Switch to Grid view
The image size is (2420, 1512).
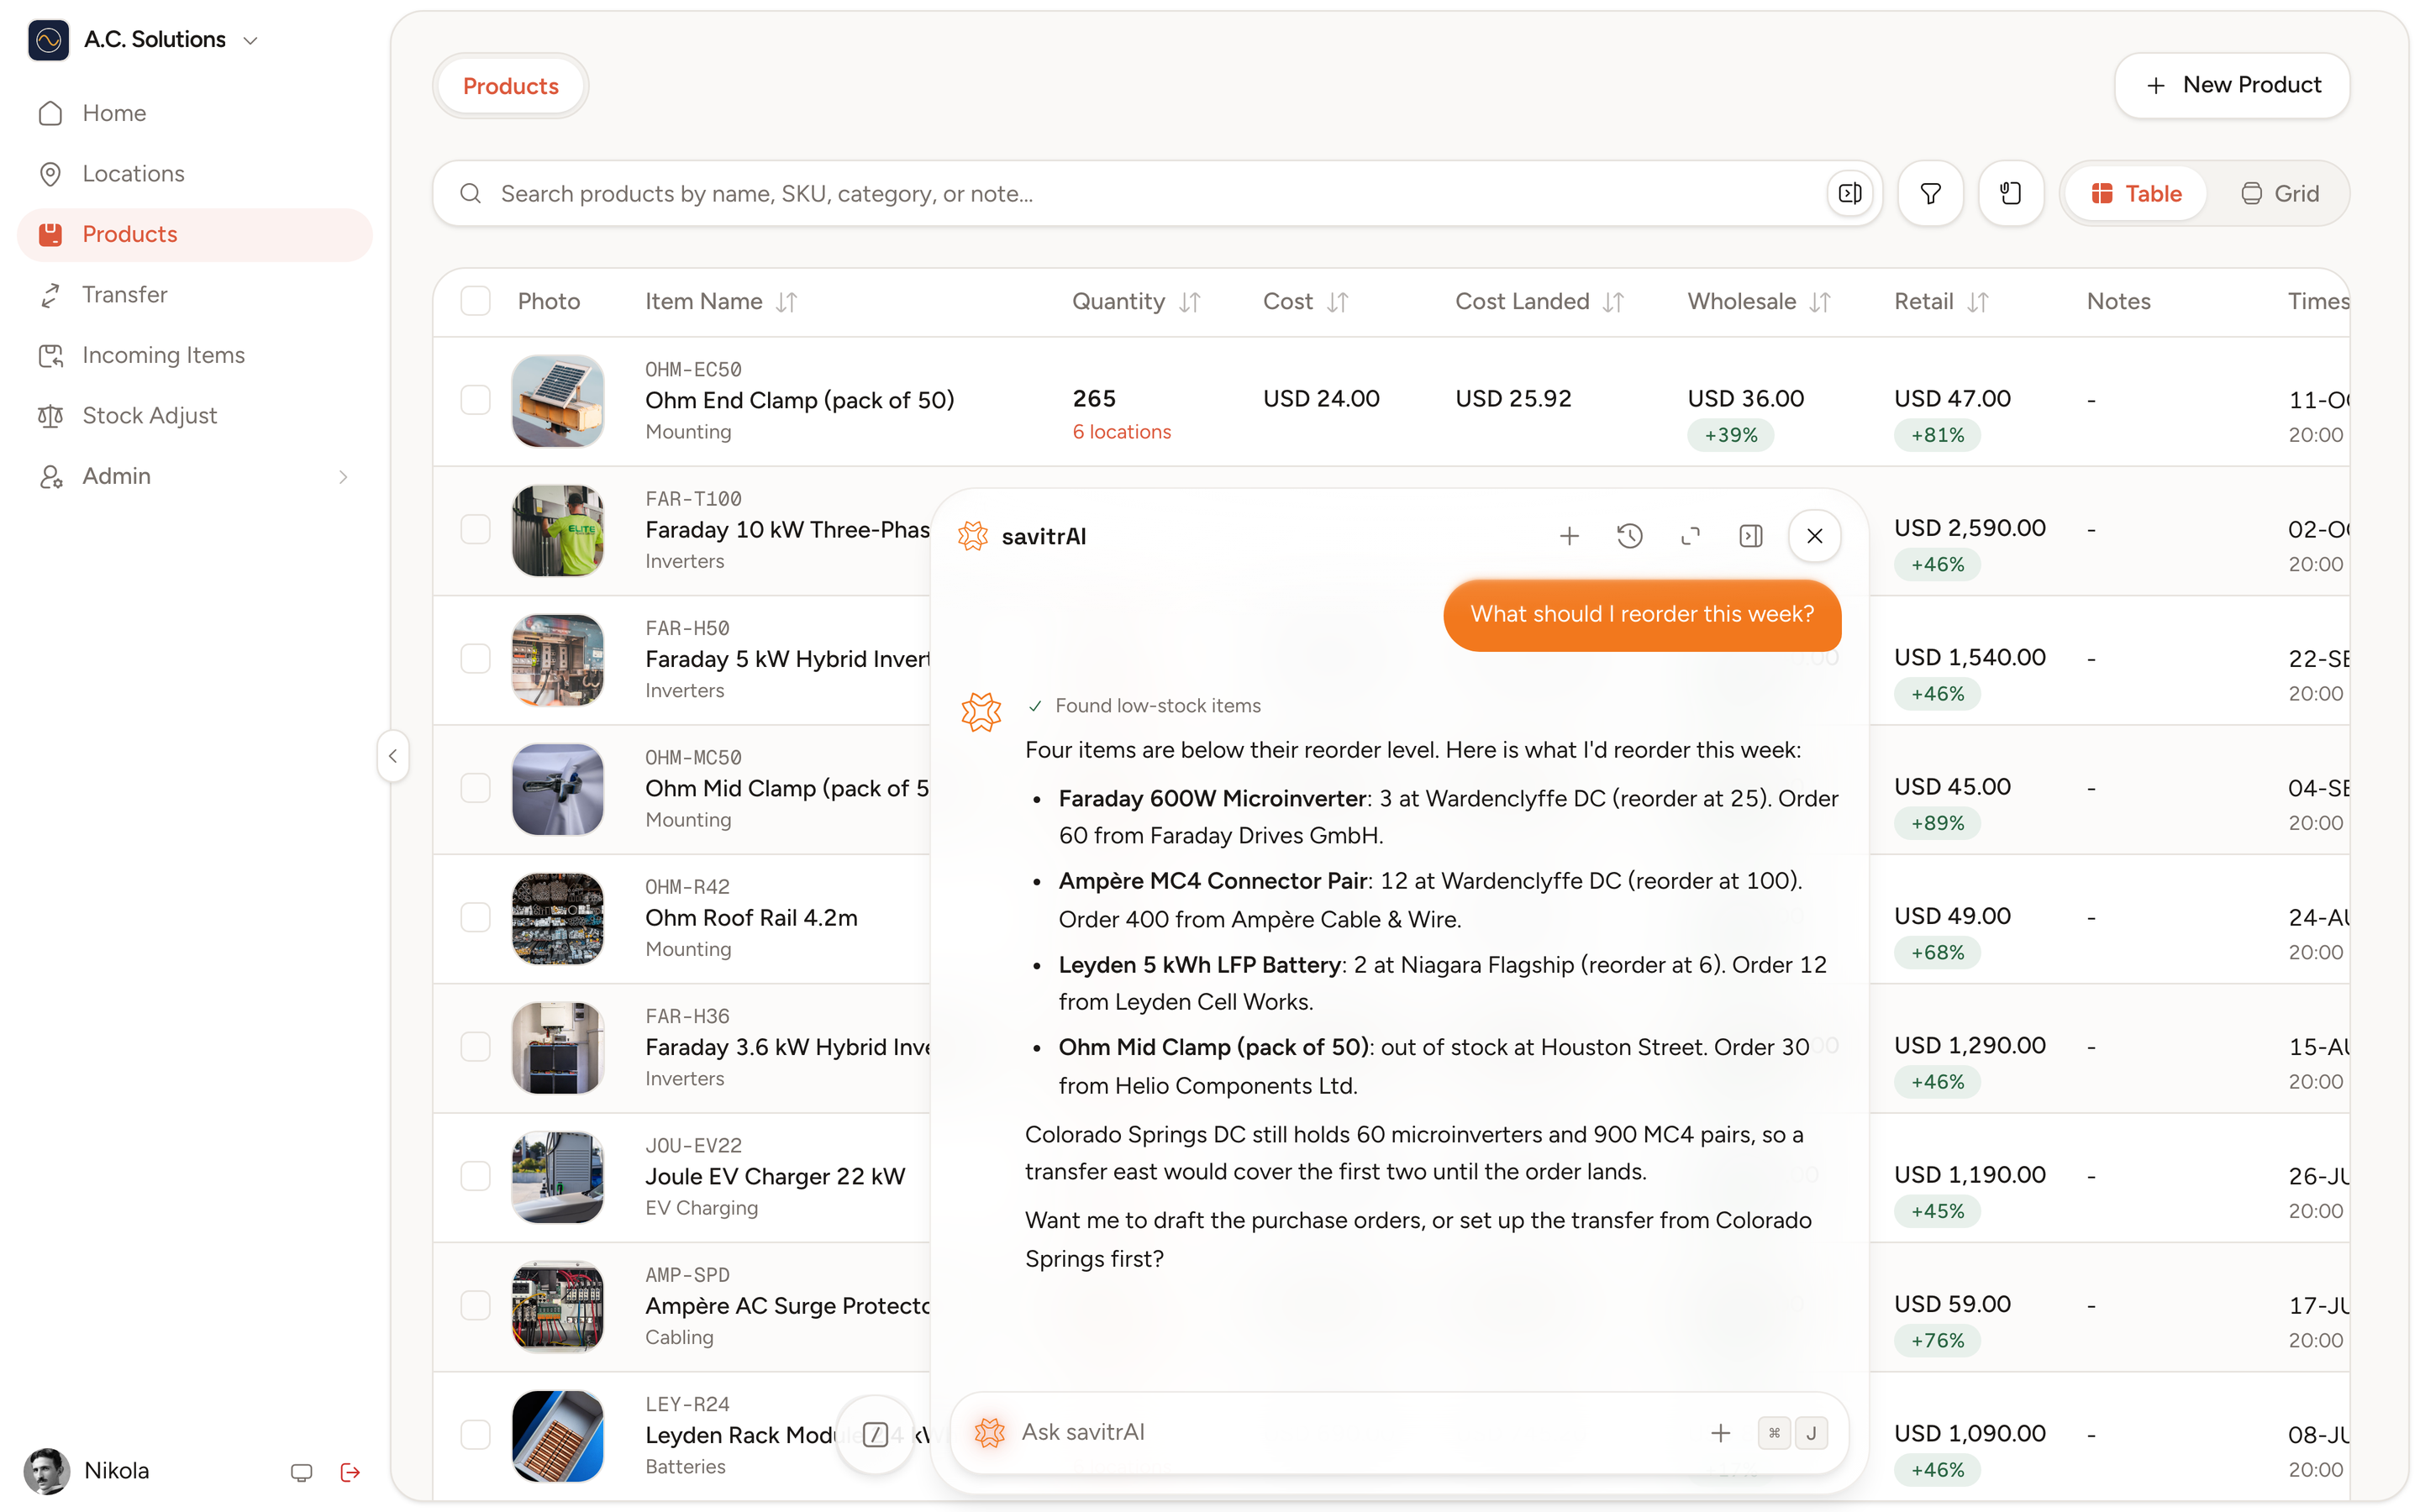tap(2280, 193)
